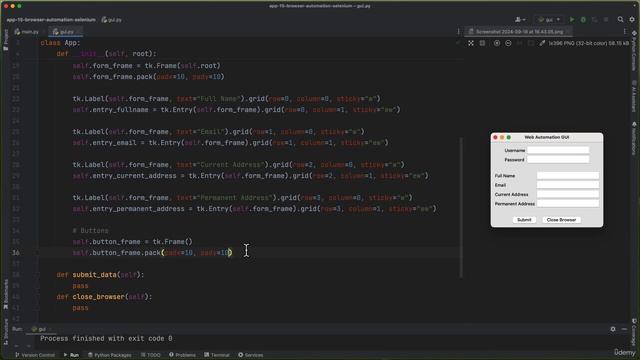Click the project name breadcrumb

[x=51, y=20]
